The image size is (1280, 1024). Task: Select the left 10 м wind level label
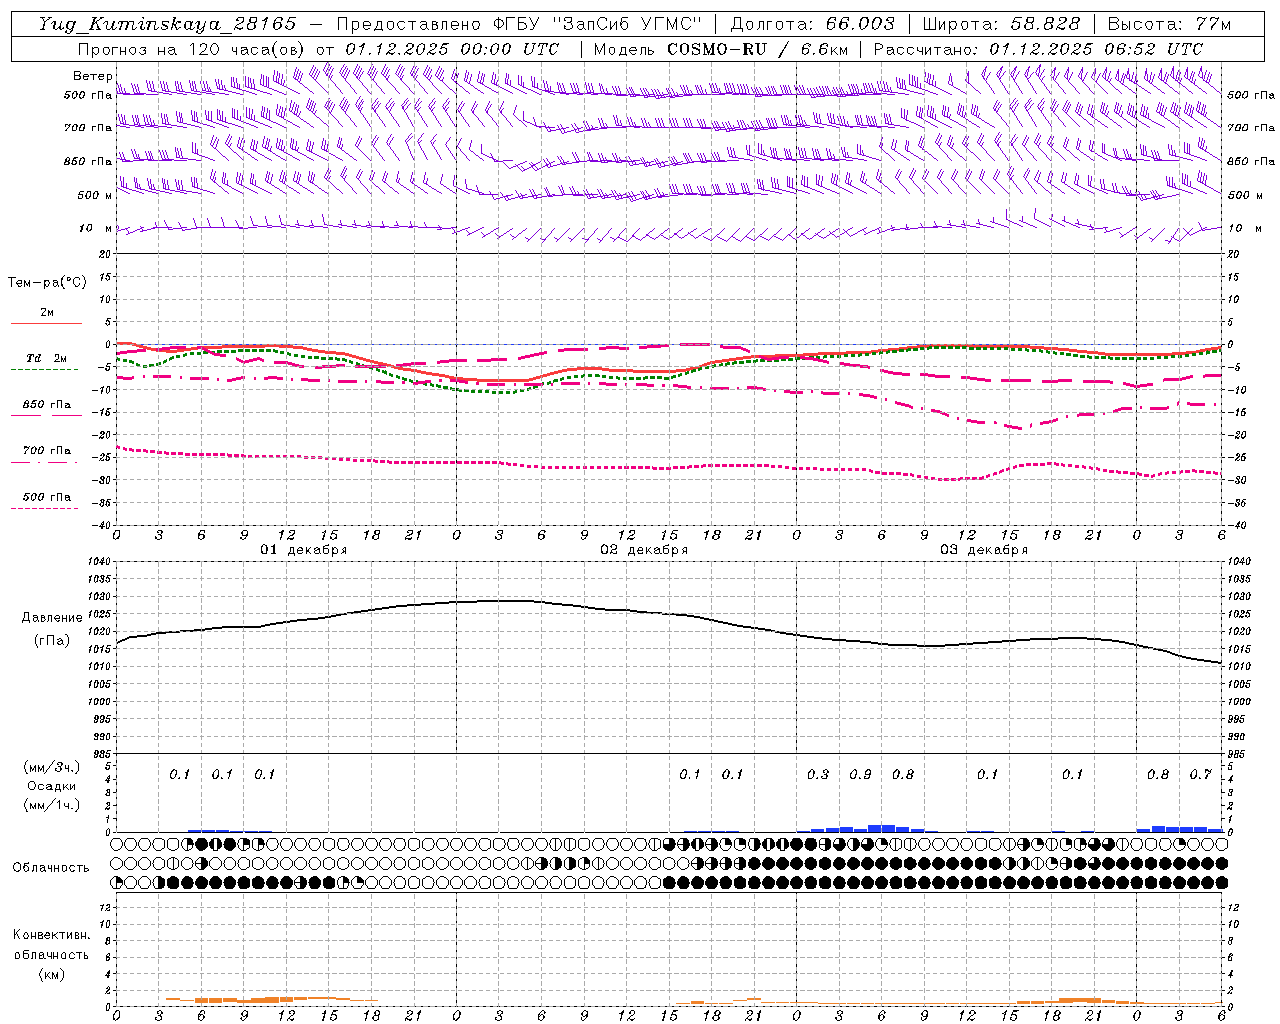(x=95, y=228)
